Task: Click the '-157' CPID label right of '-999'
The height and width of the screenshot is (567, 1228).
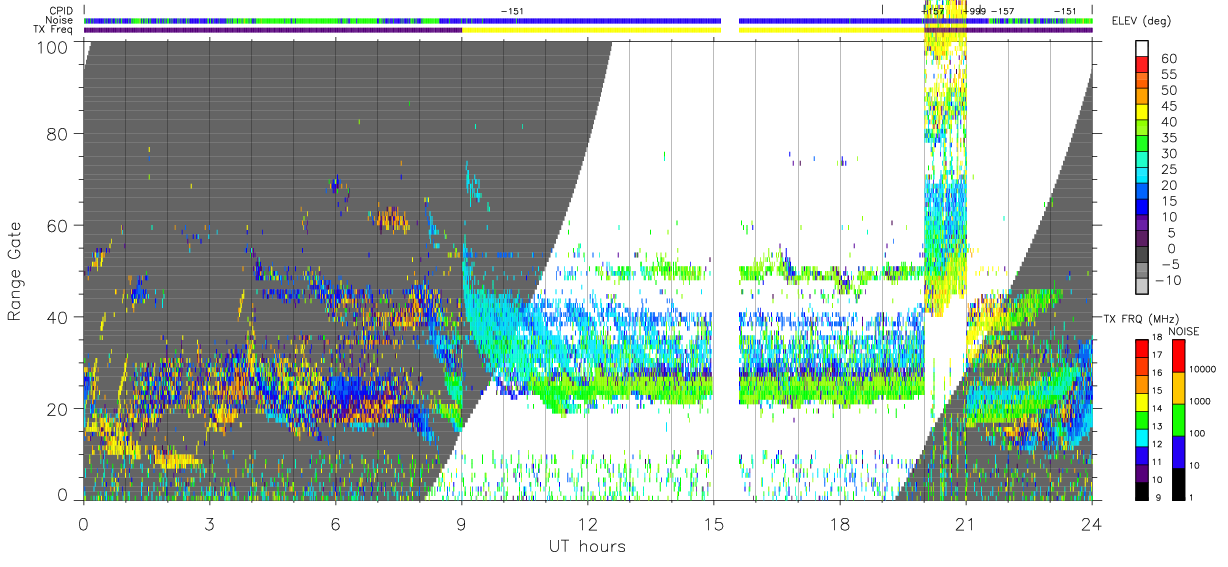Action: tap(1002, 11)
